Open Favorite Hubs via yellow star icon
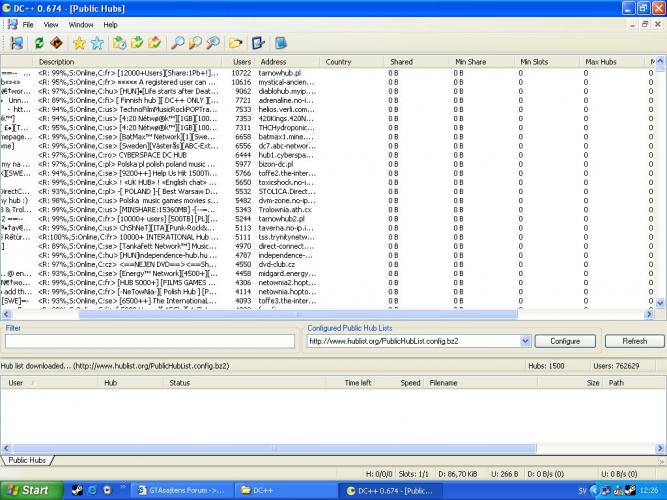 coord(79,43)
